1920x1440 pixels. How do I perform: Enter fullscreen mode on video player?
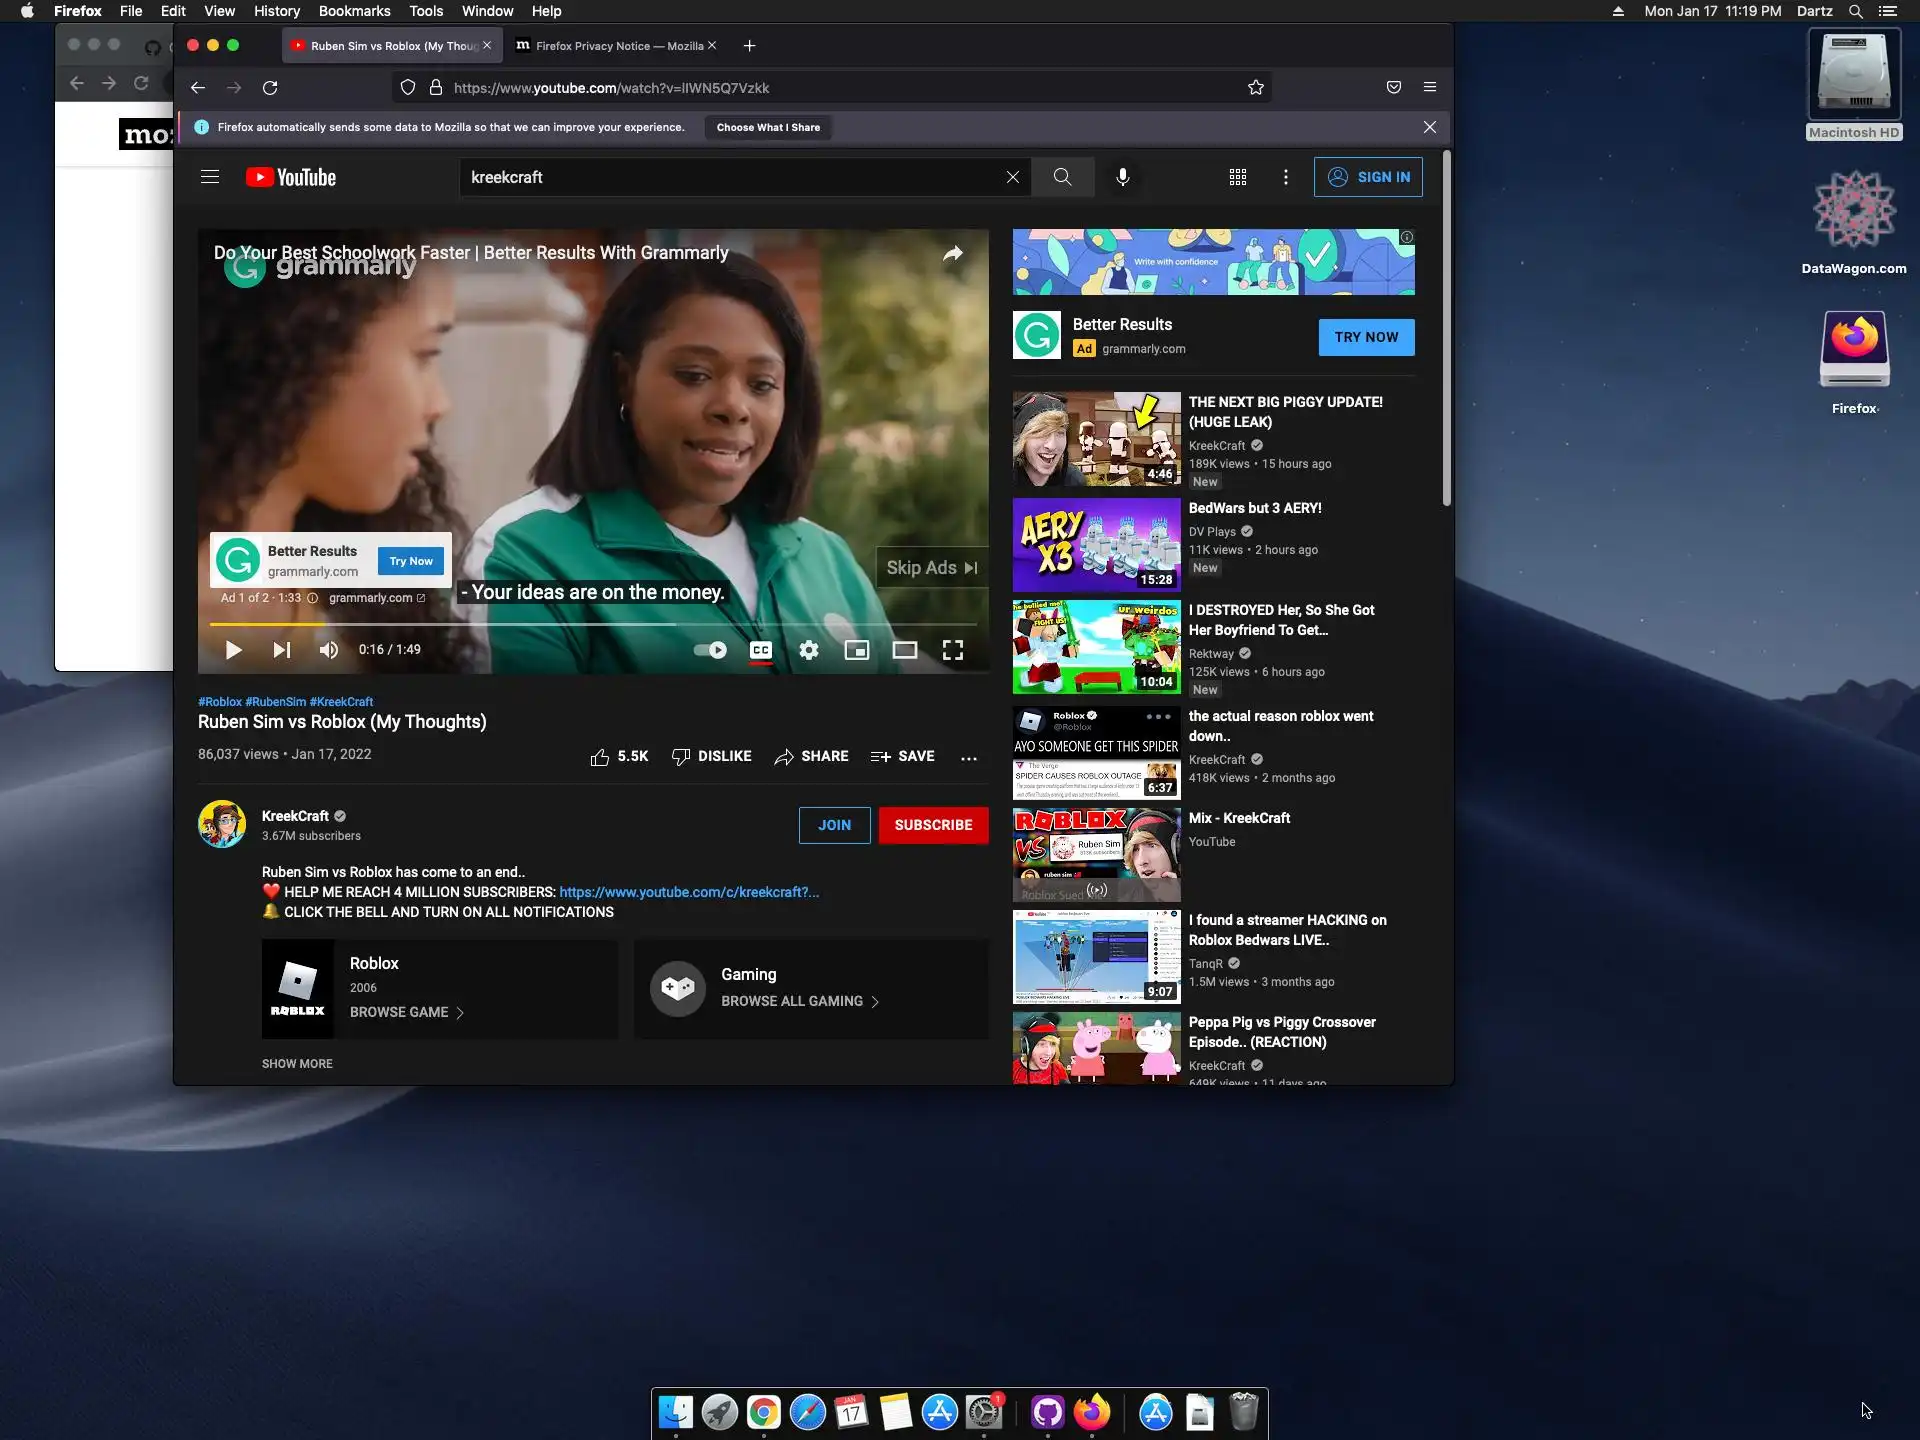pos(952,650)
